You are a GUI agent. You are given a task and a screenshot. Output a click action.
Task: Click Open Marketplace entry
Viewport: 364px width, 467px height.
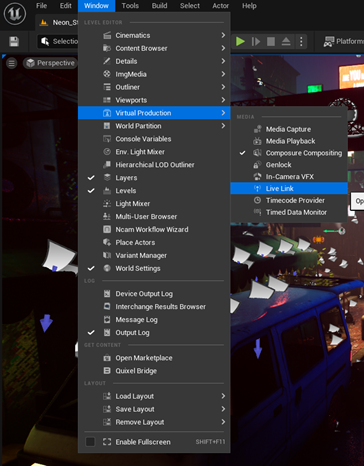154,358
